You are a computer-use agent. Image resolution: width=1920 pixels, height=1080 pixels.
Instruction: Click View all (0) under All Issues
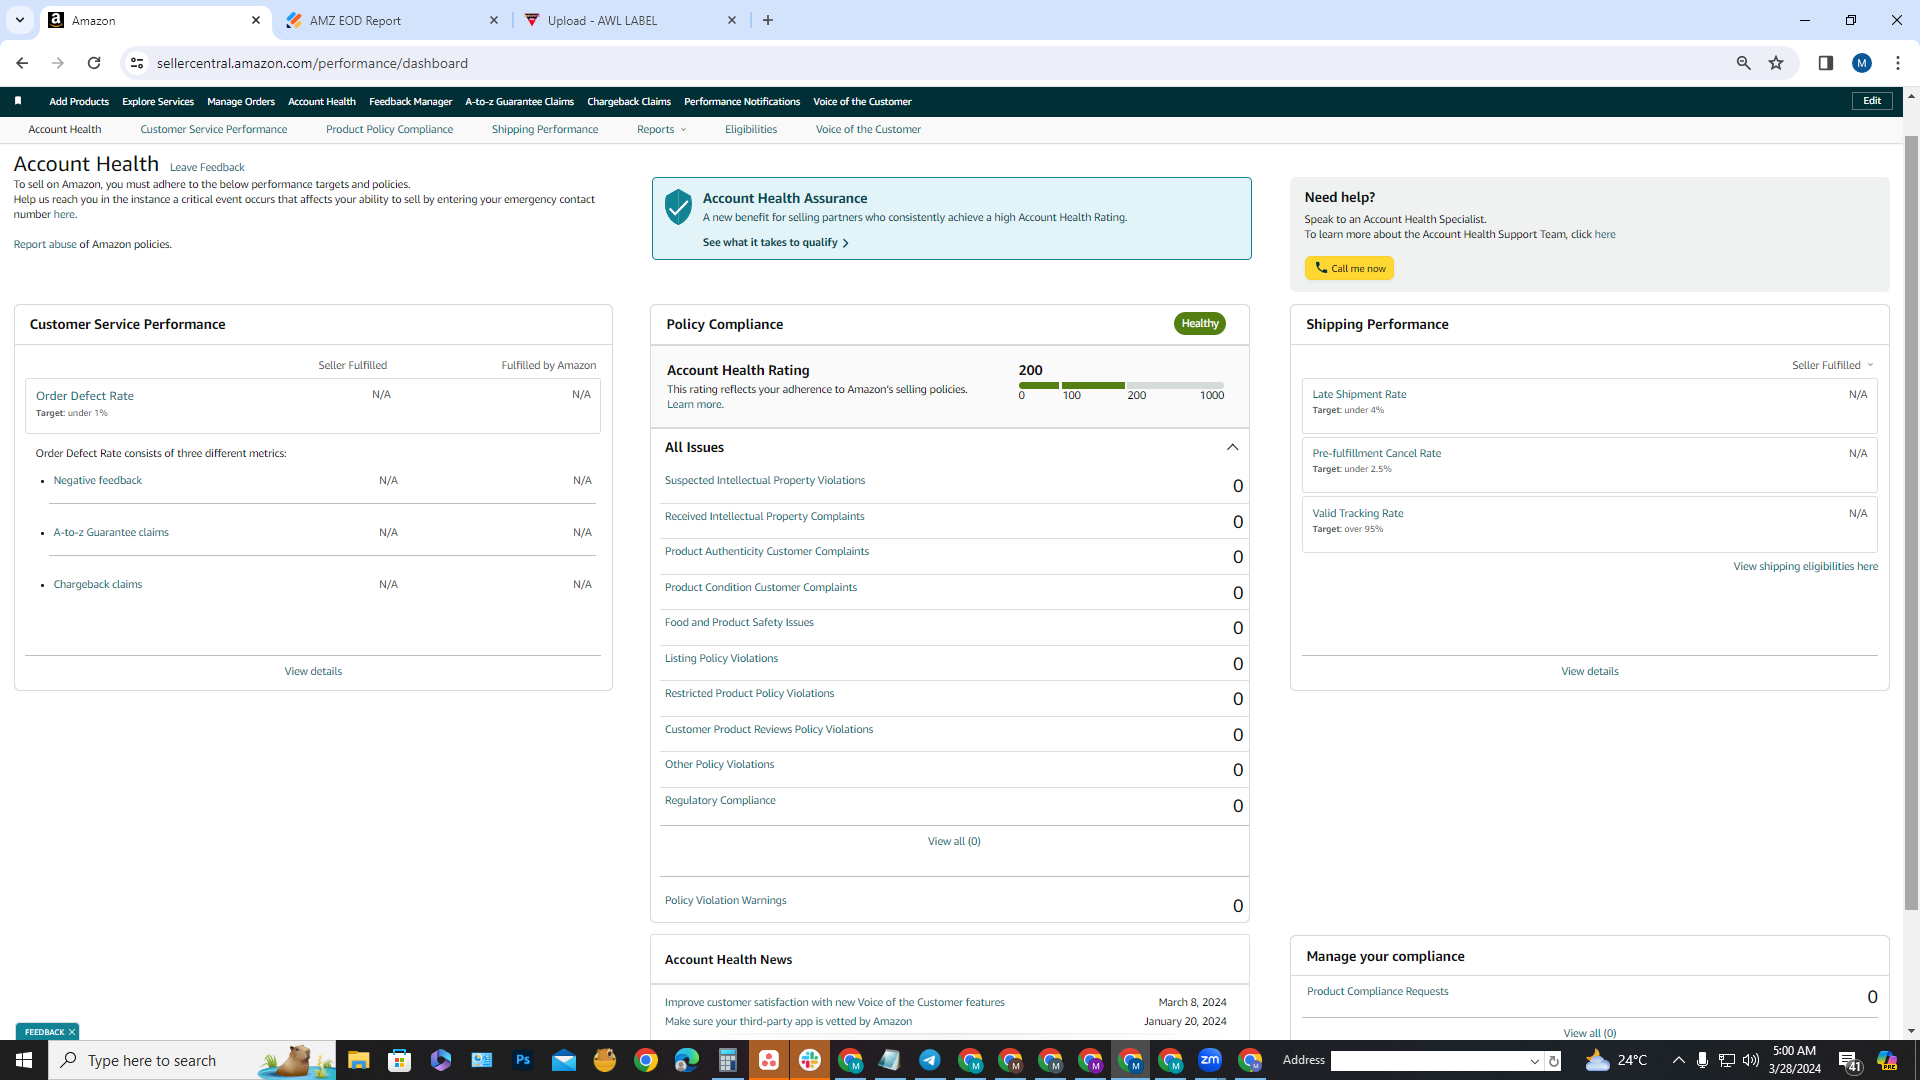(954, 841)
